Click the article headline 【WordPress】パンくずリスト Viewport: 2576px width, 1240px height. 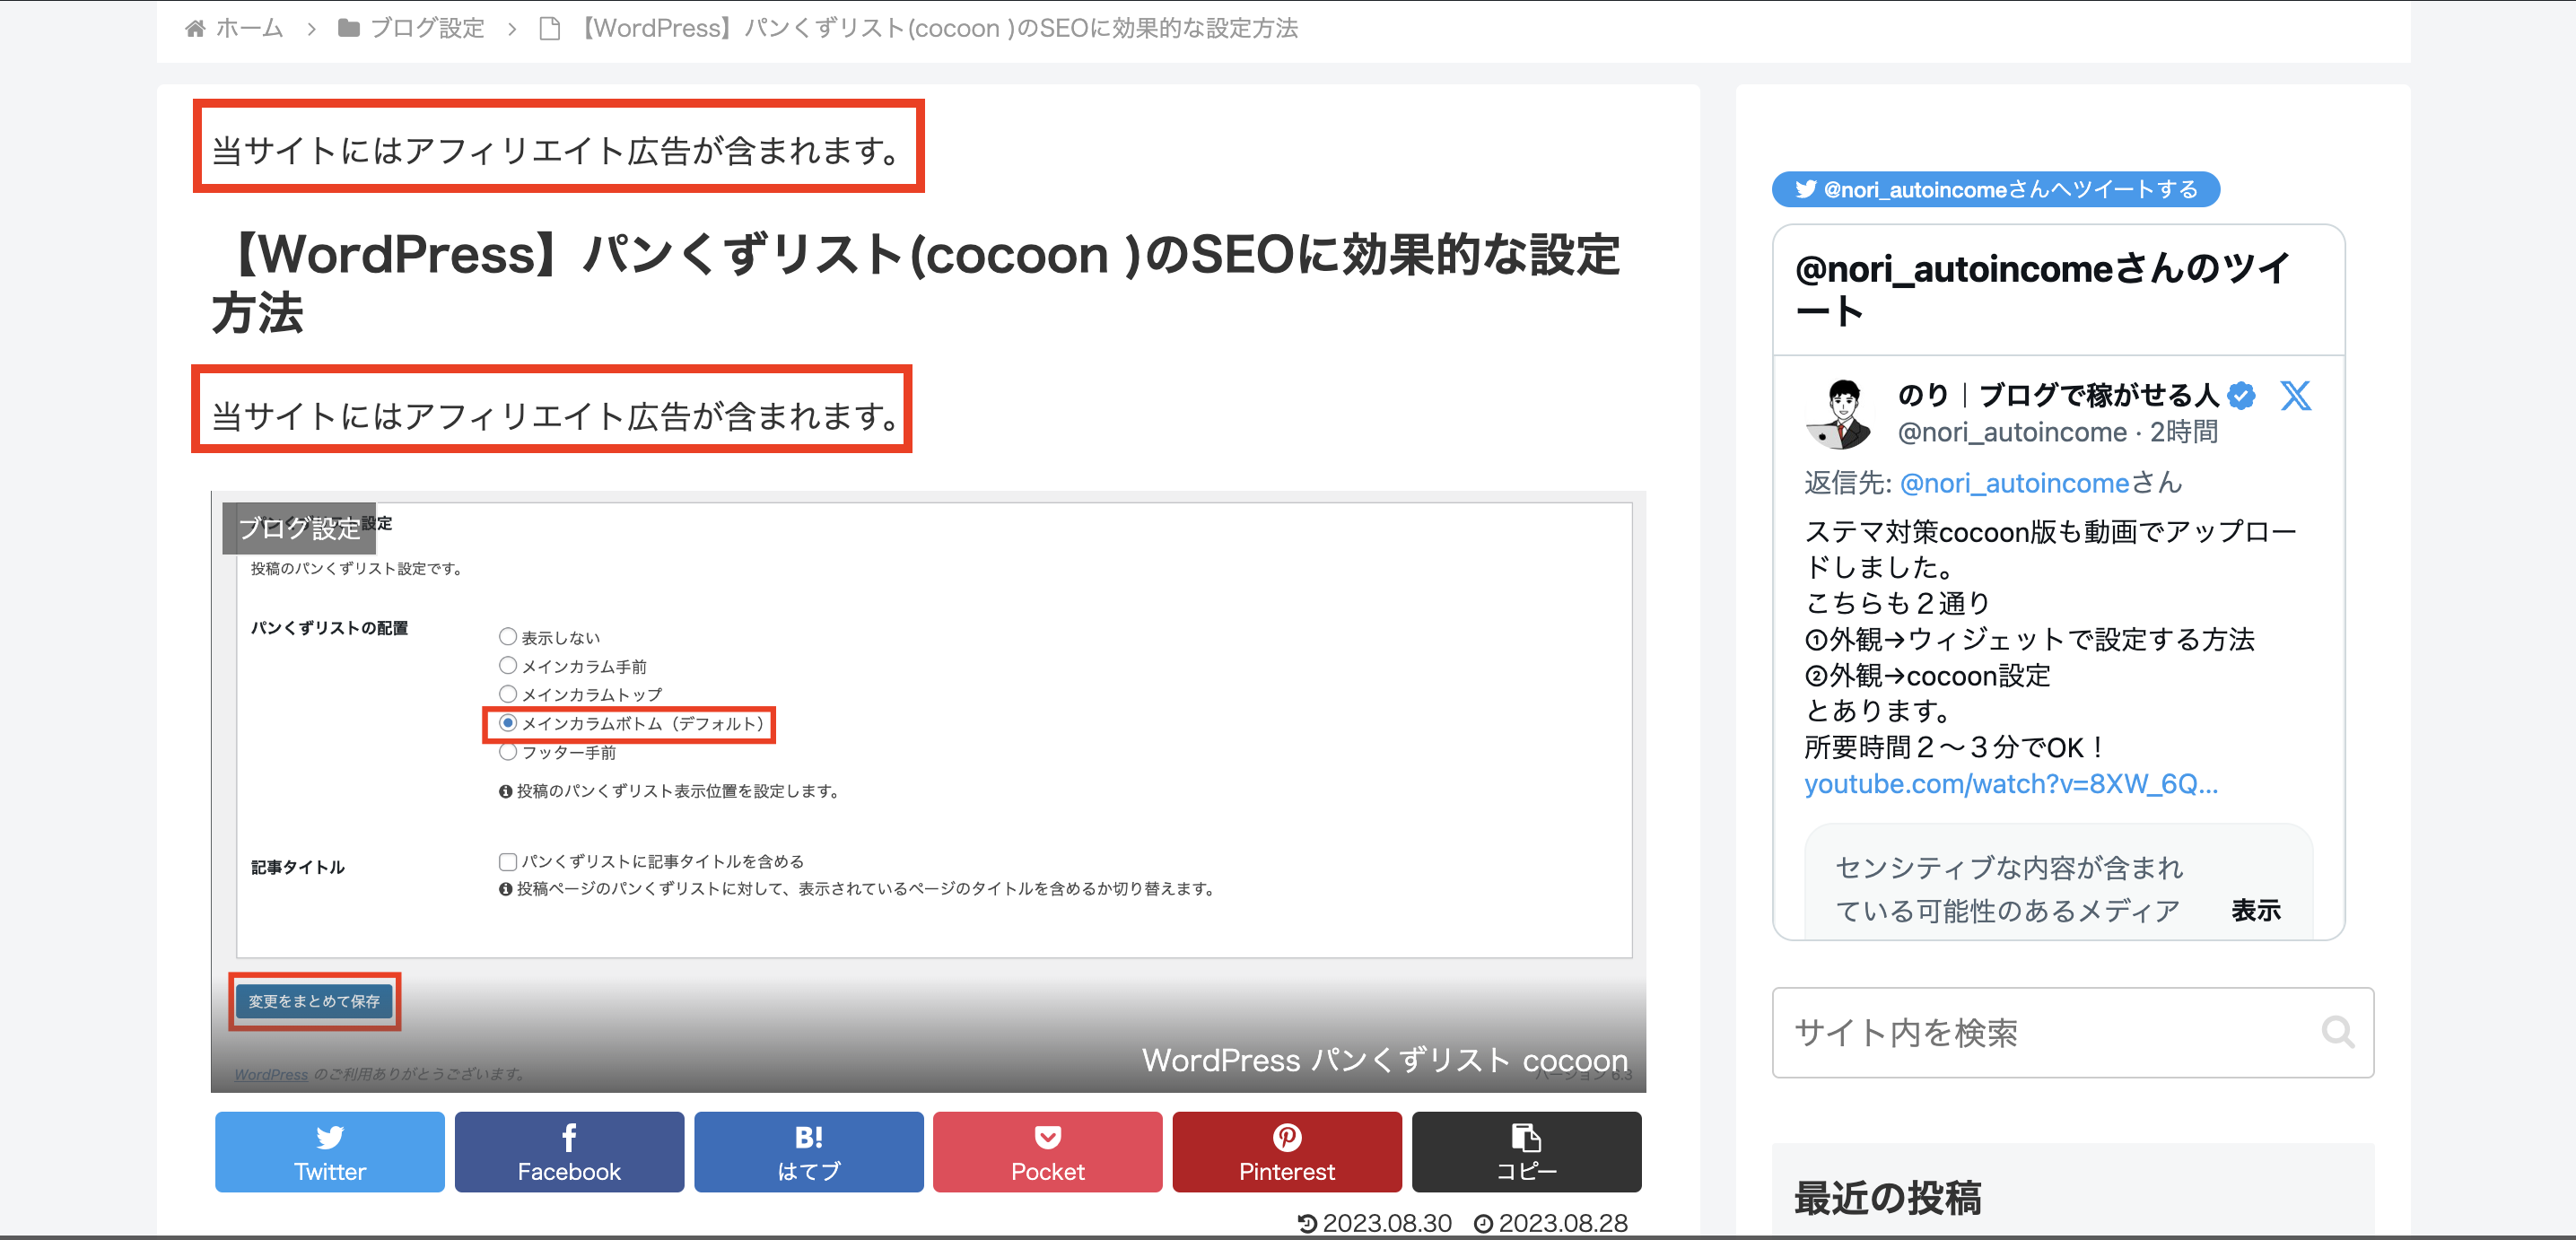point(916,284)
